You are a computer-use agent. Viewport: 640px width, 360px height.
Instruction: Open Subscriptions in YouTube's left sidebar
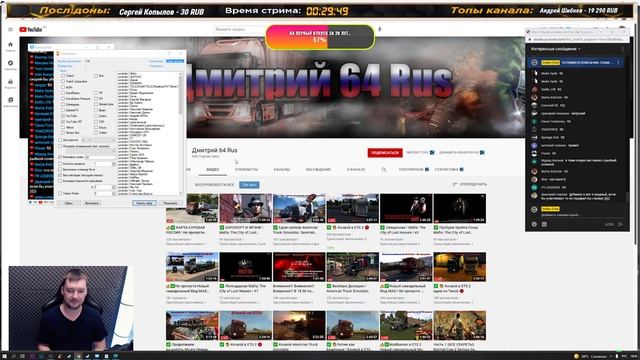(11, 84)
